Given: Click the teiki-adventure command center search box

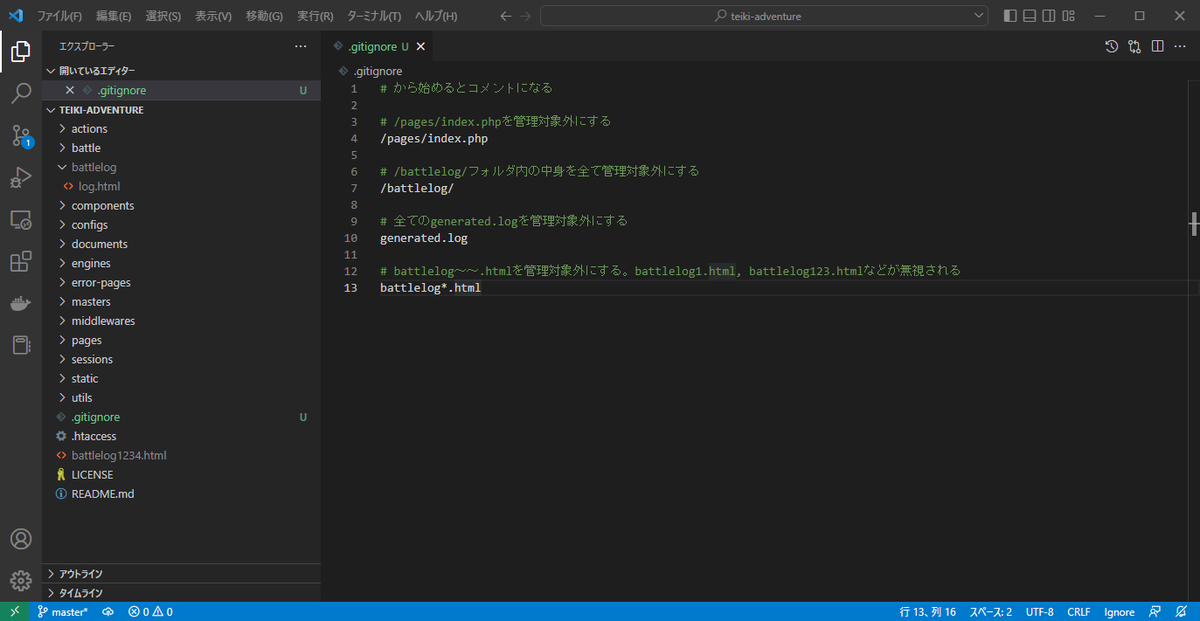Looking at the screenshot, I should [x=764, y=16].
